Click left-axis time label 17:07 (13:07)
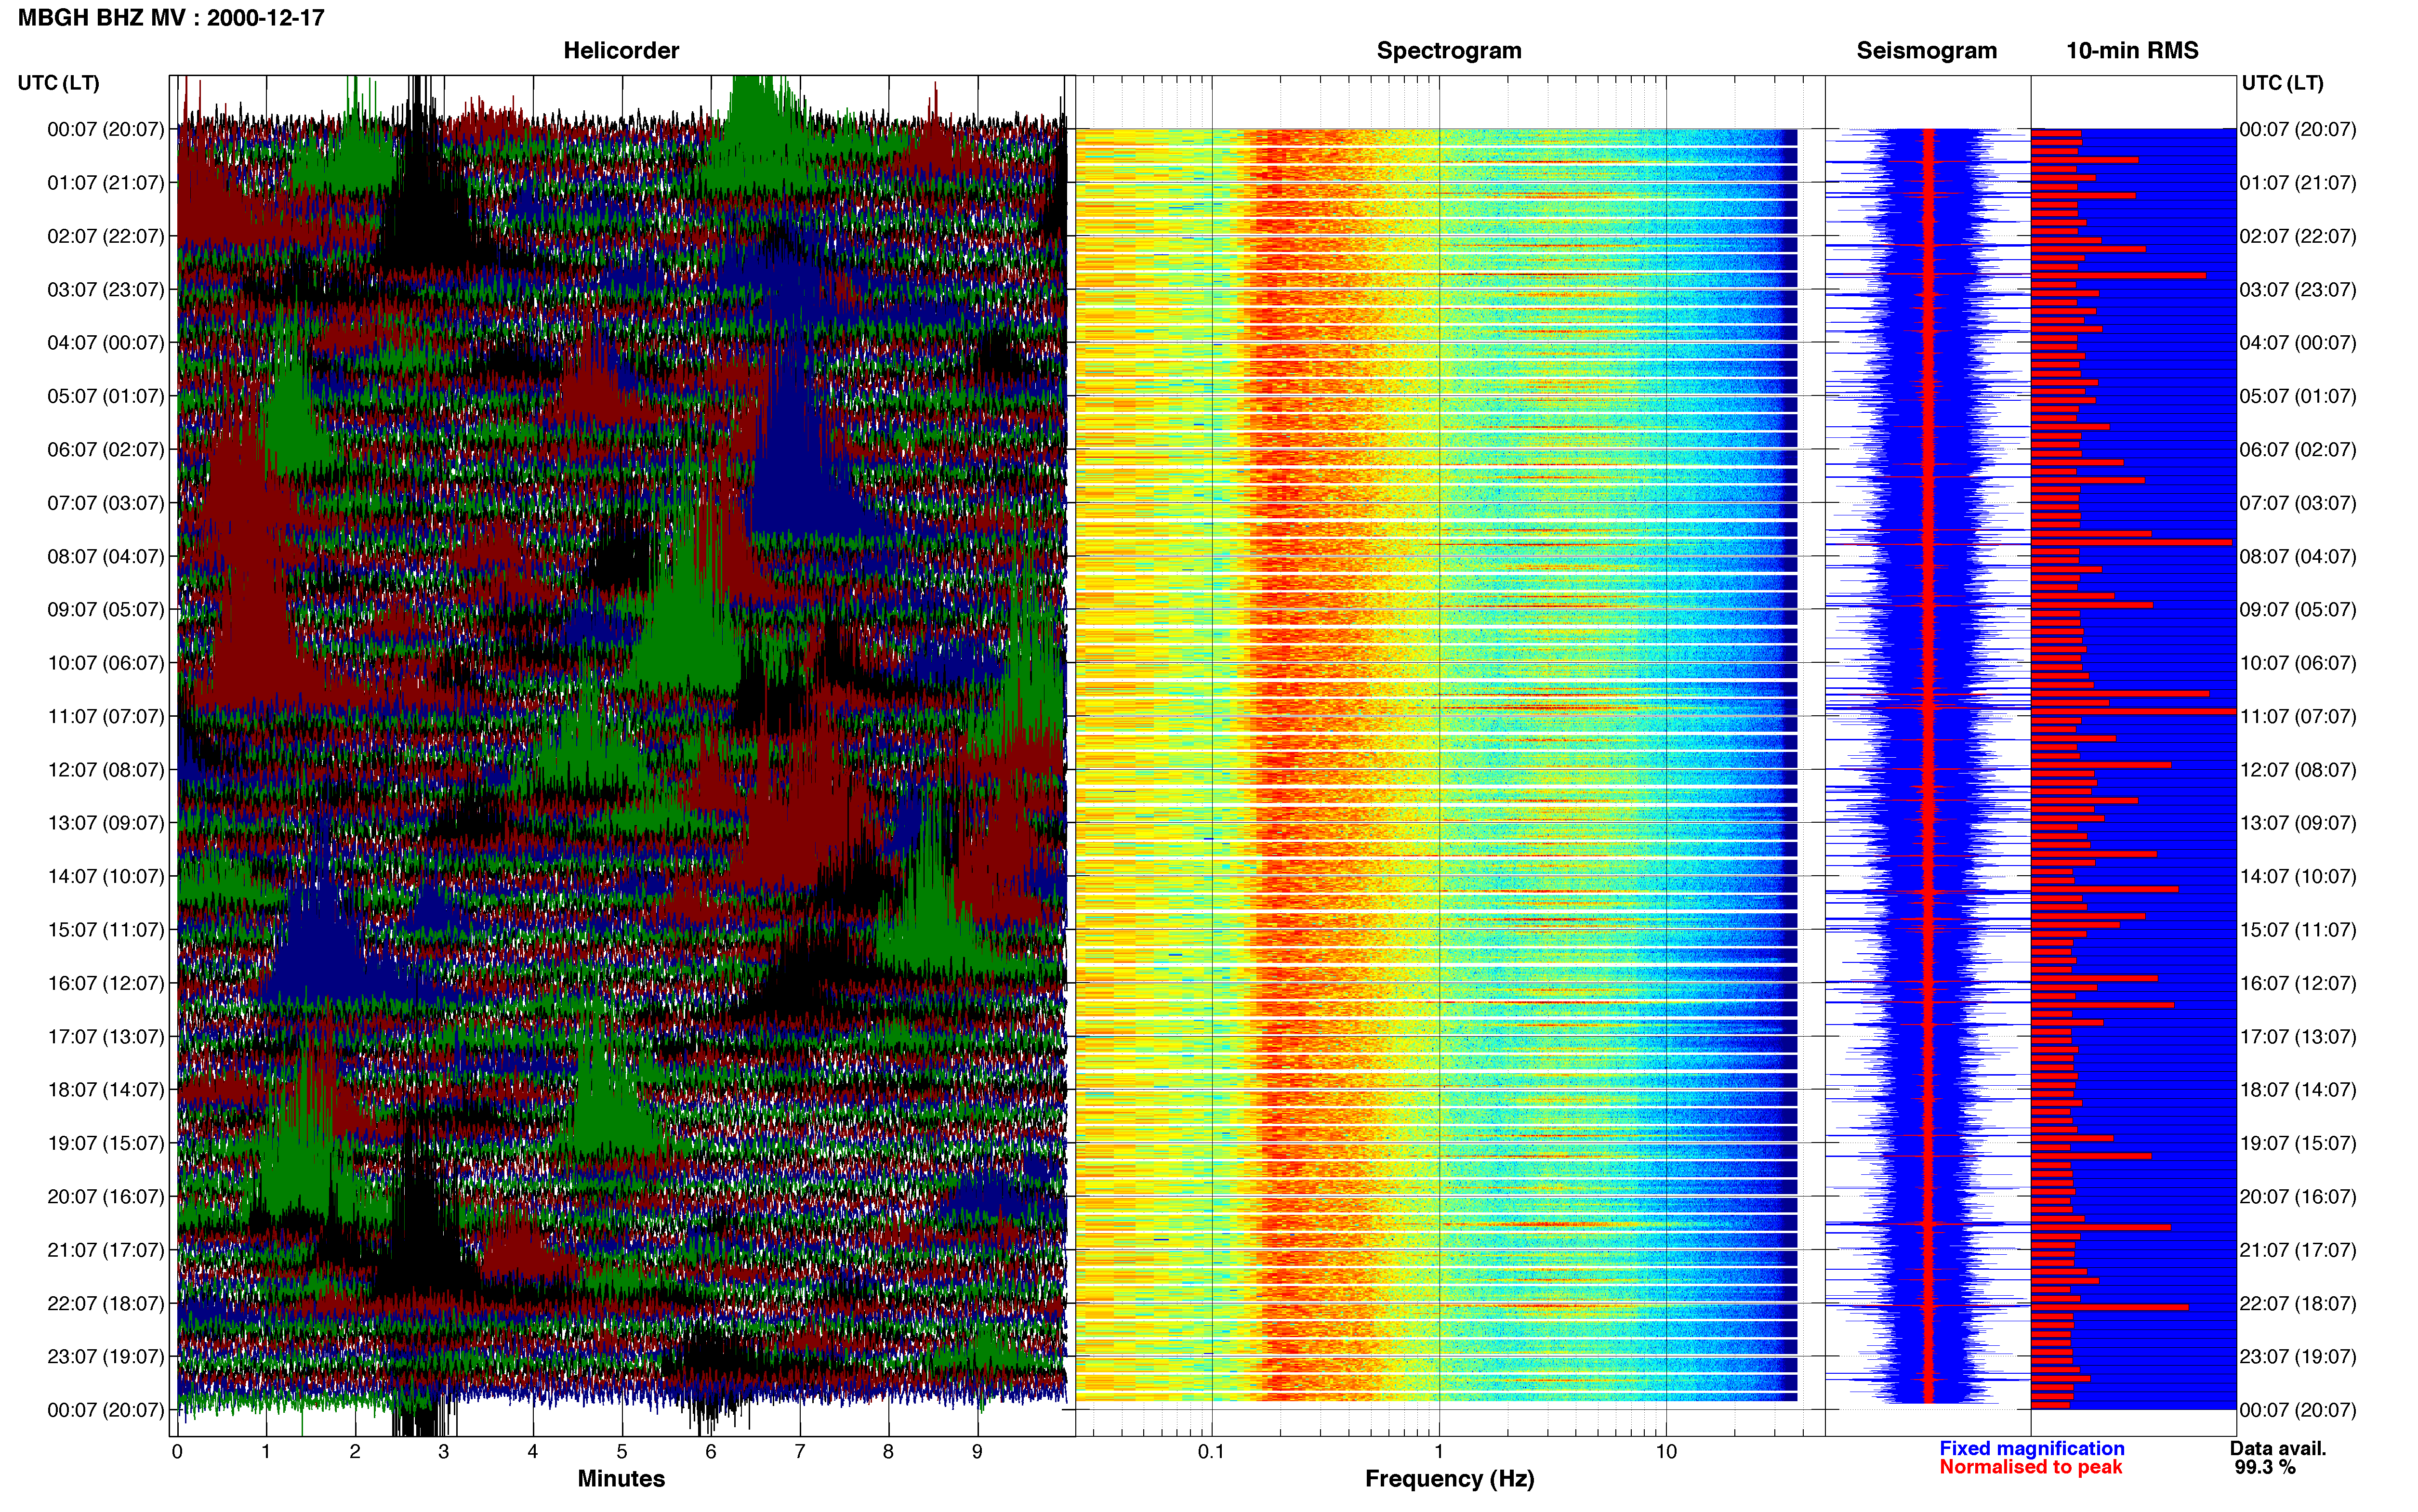The height and width of the screenshot is (1512, 2418). (x=105, y=1036)
